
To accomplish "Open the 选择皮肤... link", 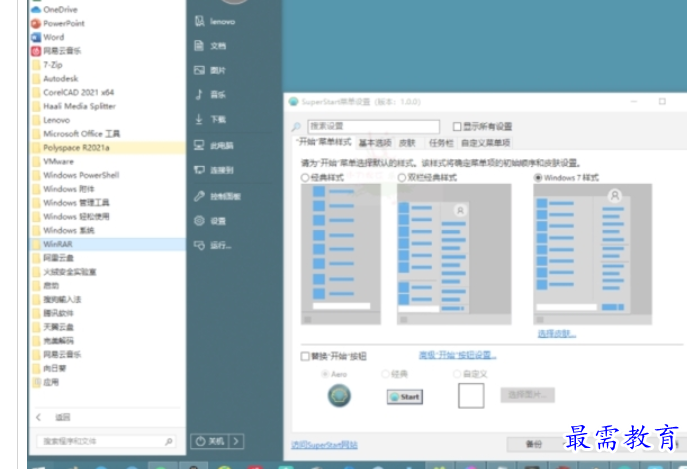I will [556, 334].
